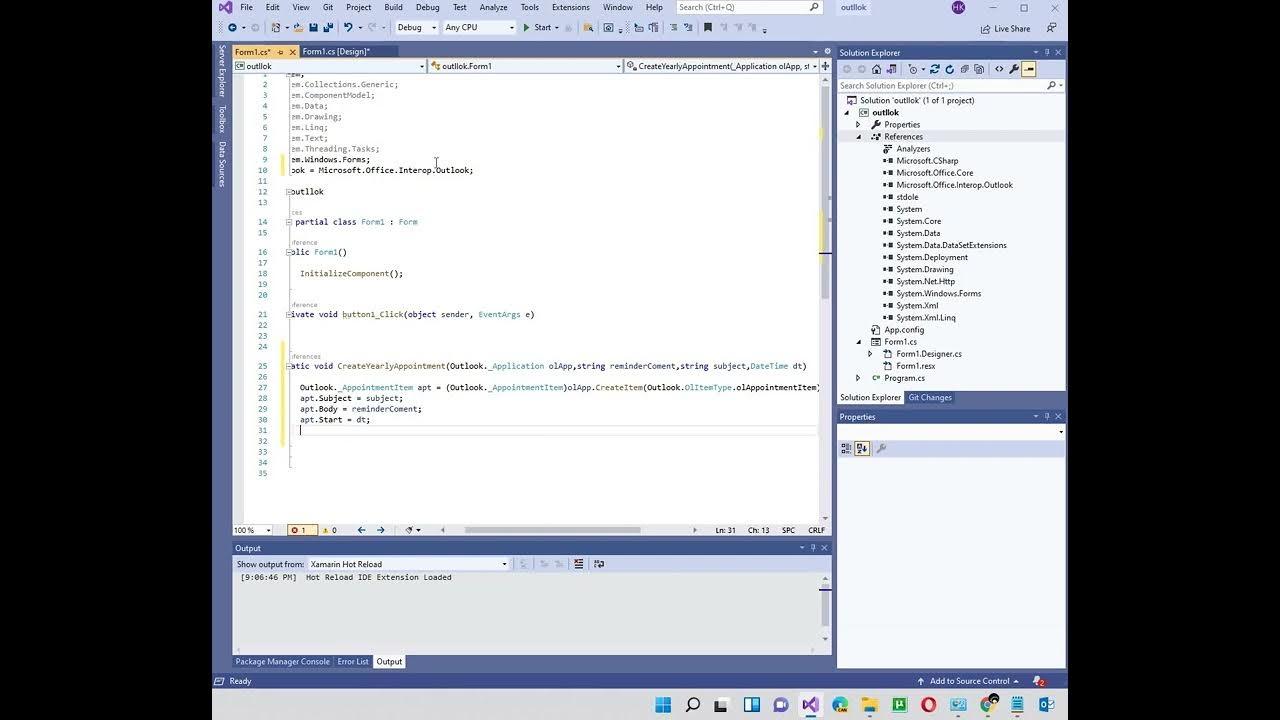The image size is (1280, 720).
Task: Open the Analyze menu
Action: tap(493, 7)
